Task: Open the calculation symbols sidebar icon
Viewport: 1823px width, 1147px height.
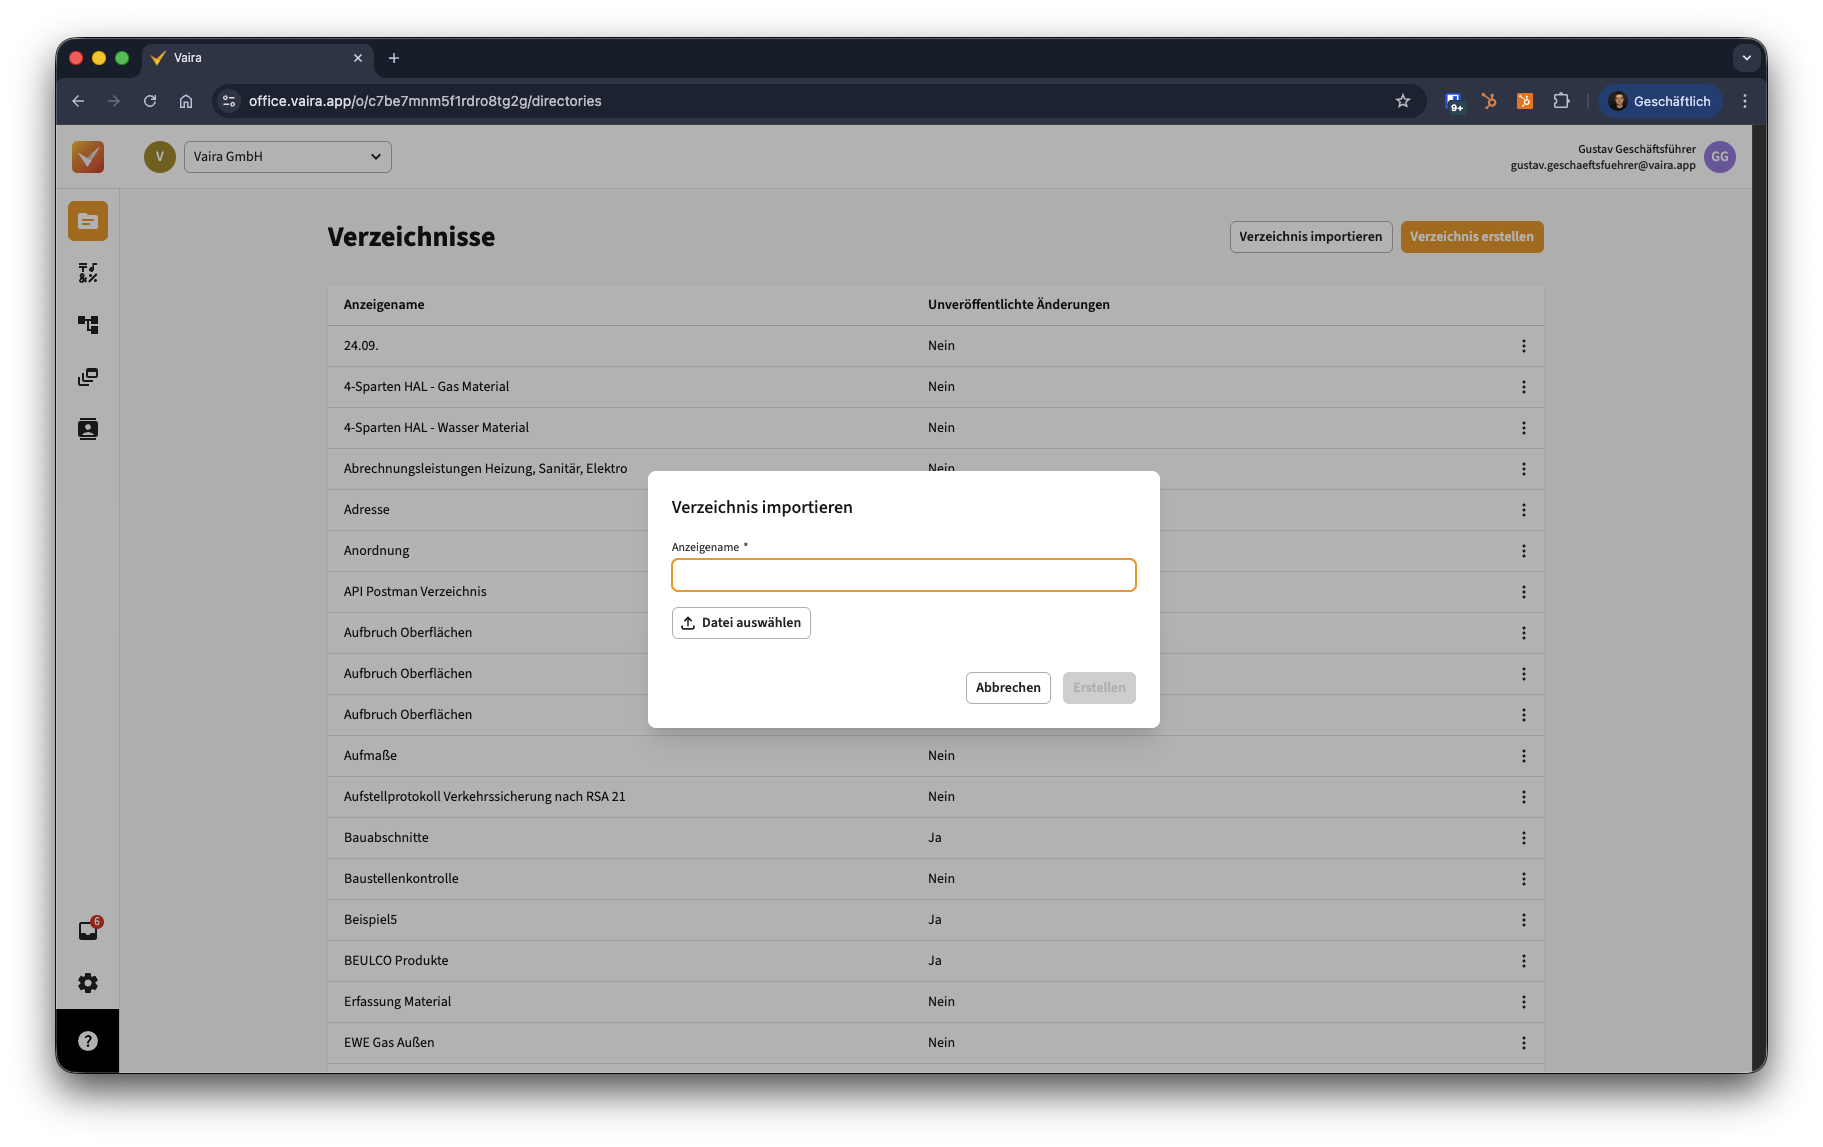Action: pyautogui.click(x=88, y=273)
